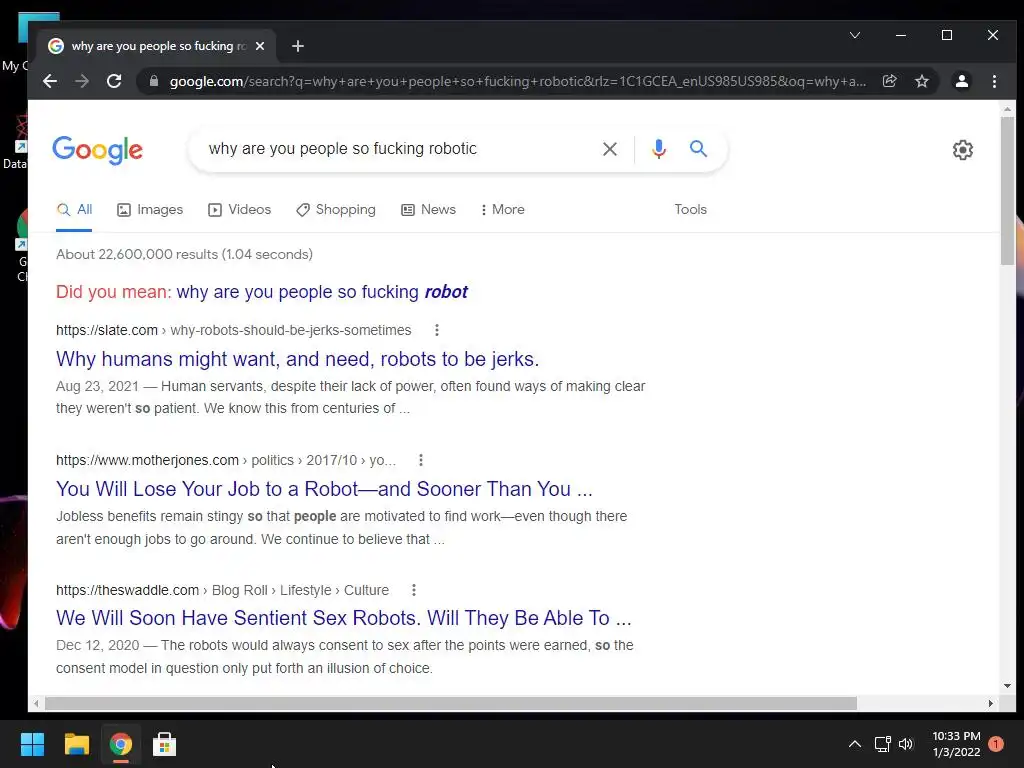1024x768 pixels.
Task: Start voice search with the microphone icon
Action: click(659, 149)
